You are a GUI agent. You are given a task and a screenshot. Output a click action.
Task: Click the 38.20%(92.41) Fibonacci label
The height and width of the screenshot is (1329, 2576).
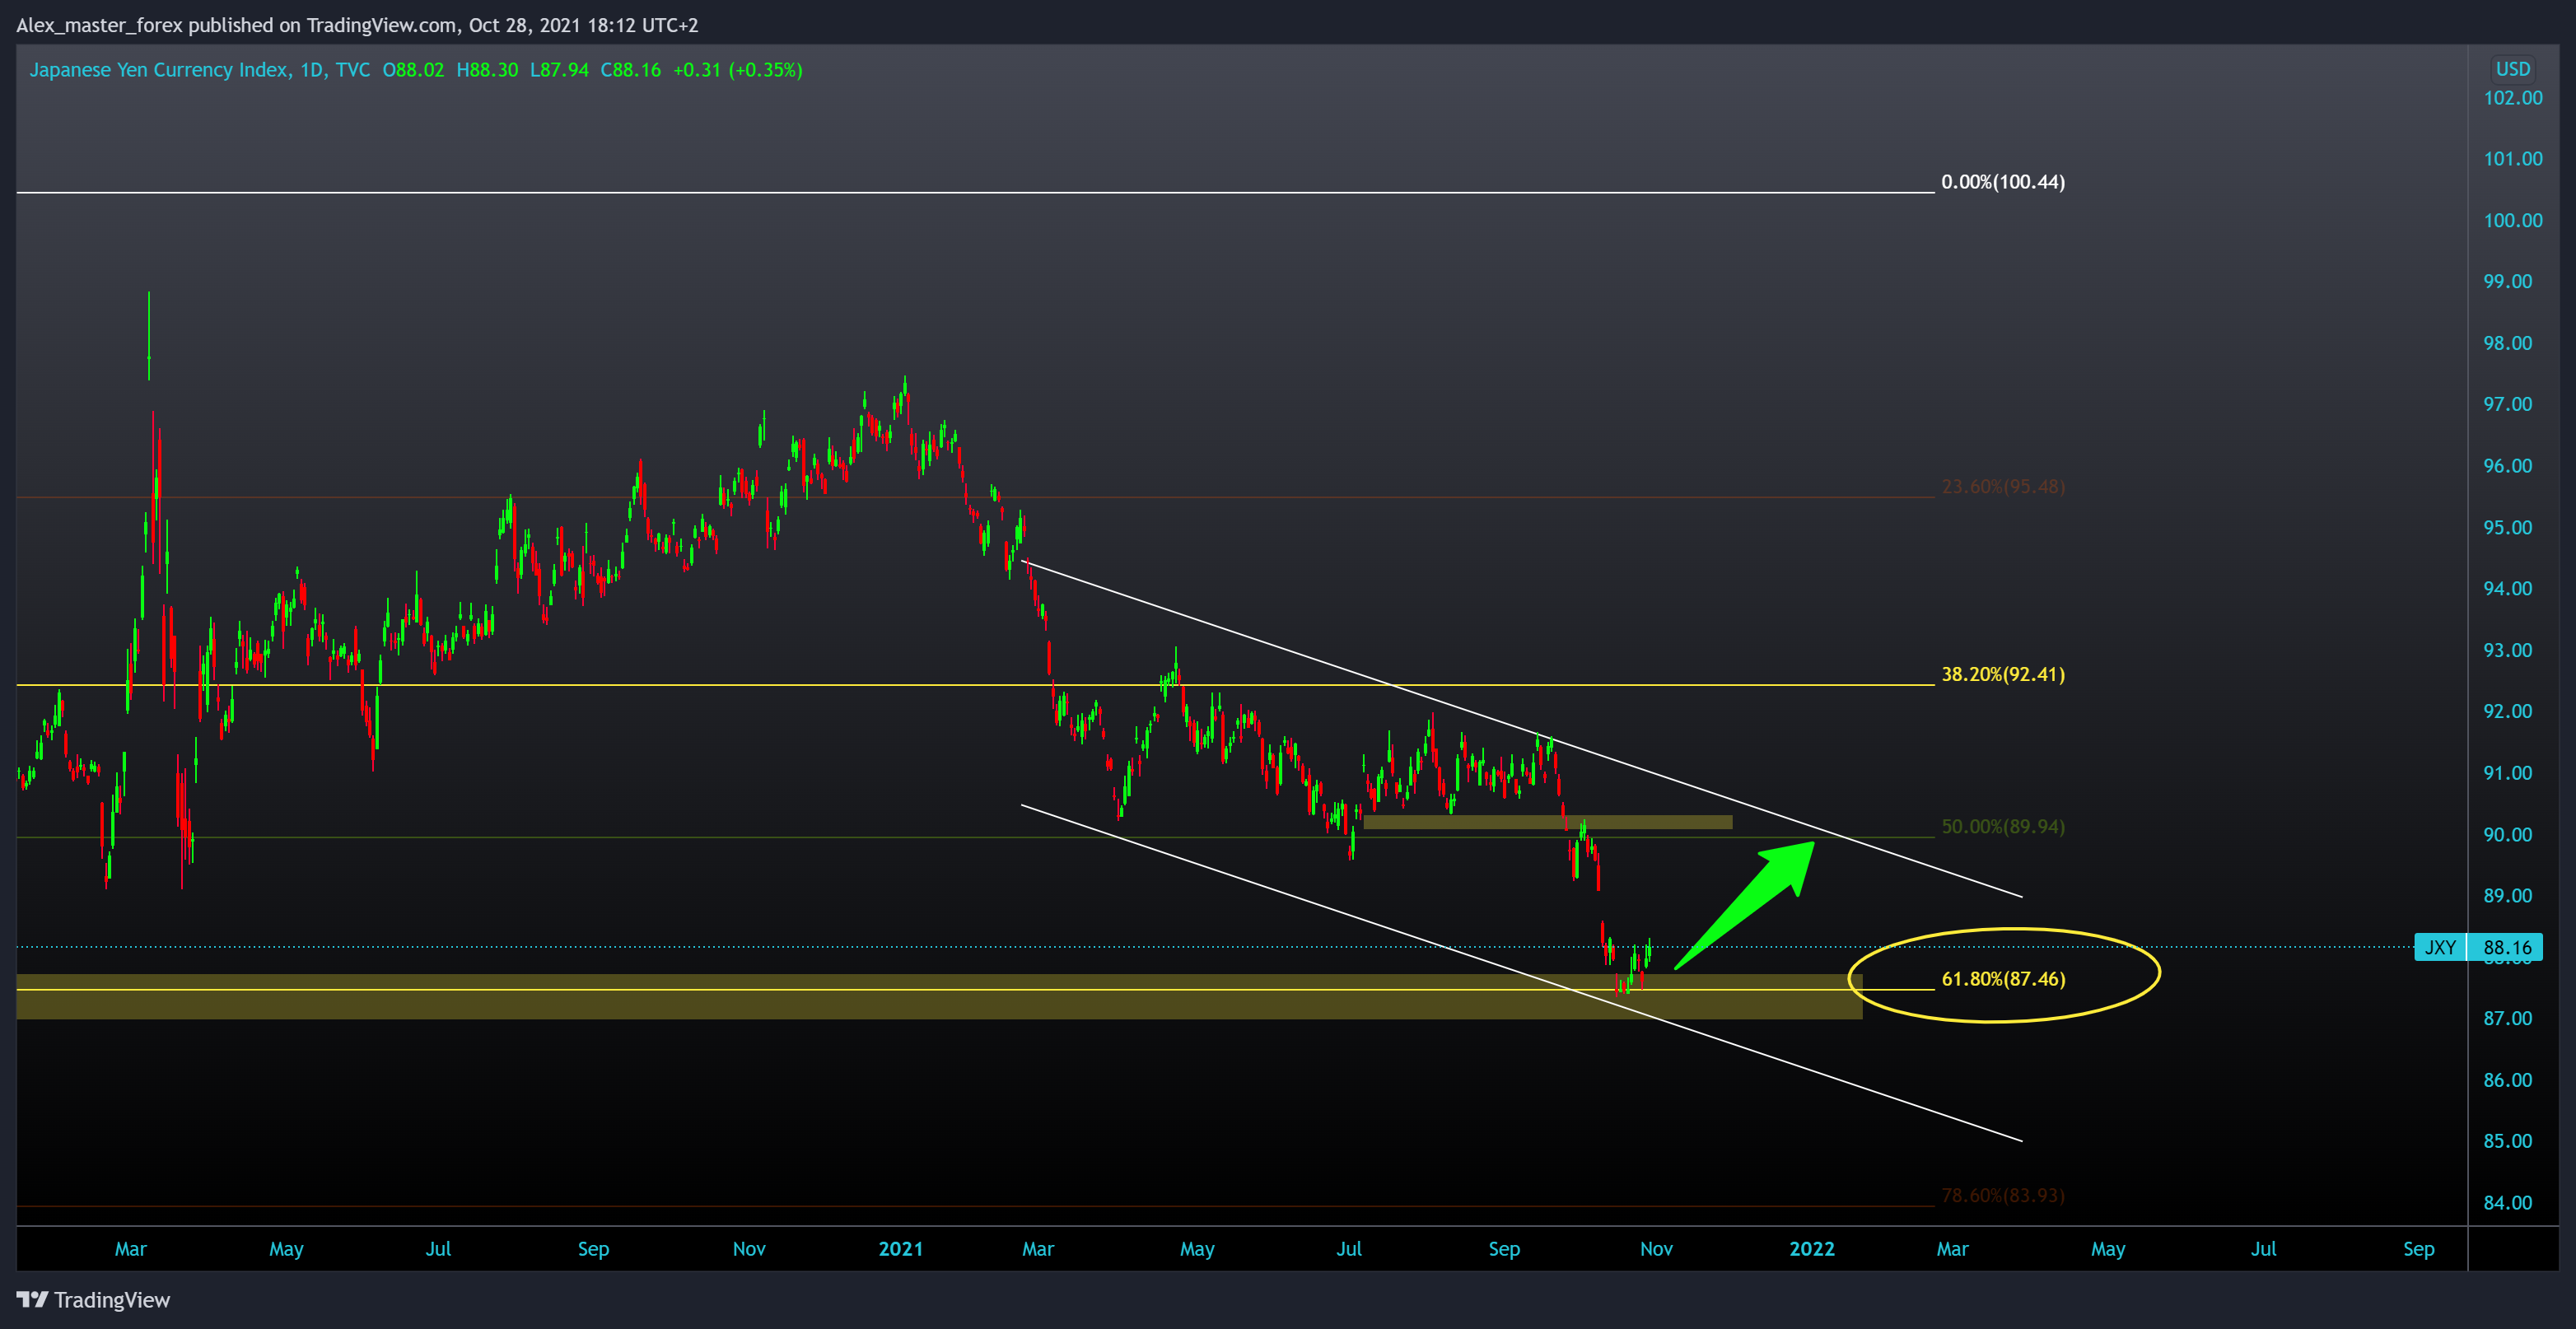(2002, 674)
